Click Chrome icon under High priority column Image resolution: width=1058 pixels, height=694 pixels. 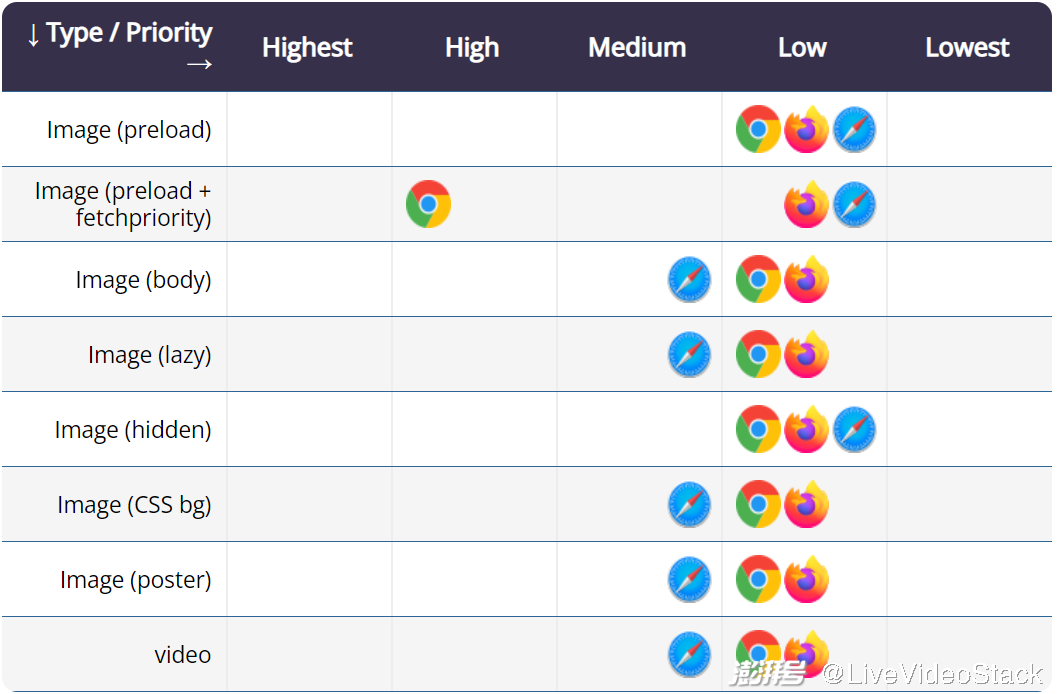tap(428, 204)
